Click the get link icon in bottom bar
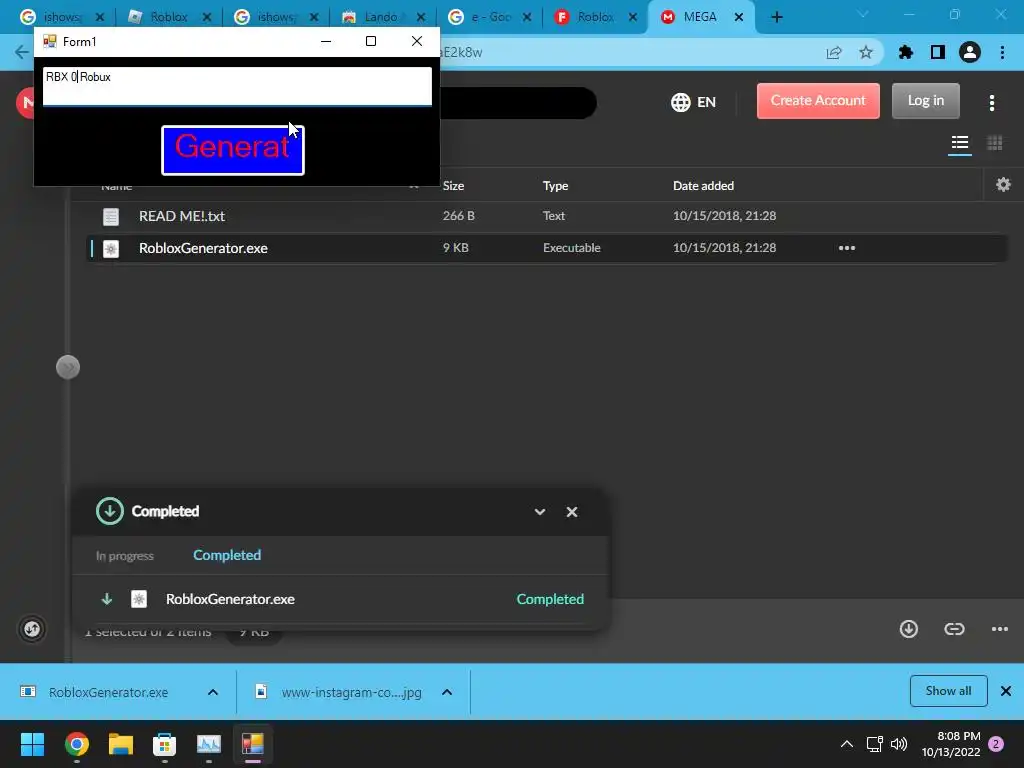The image size is (1024, 768). (x=954, y=629)
